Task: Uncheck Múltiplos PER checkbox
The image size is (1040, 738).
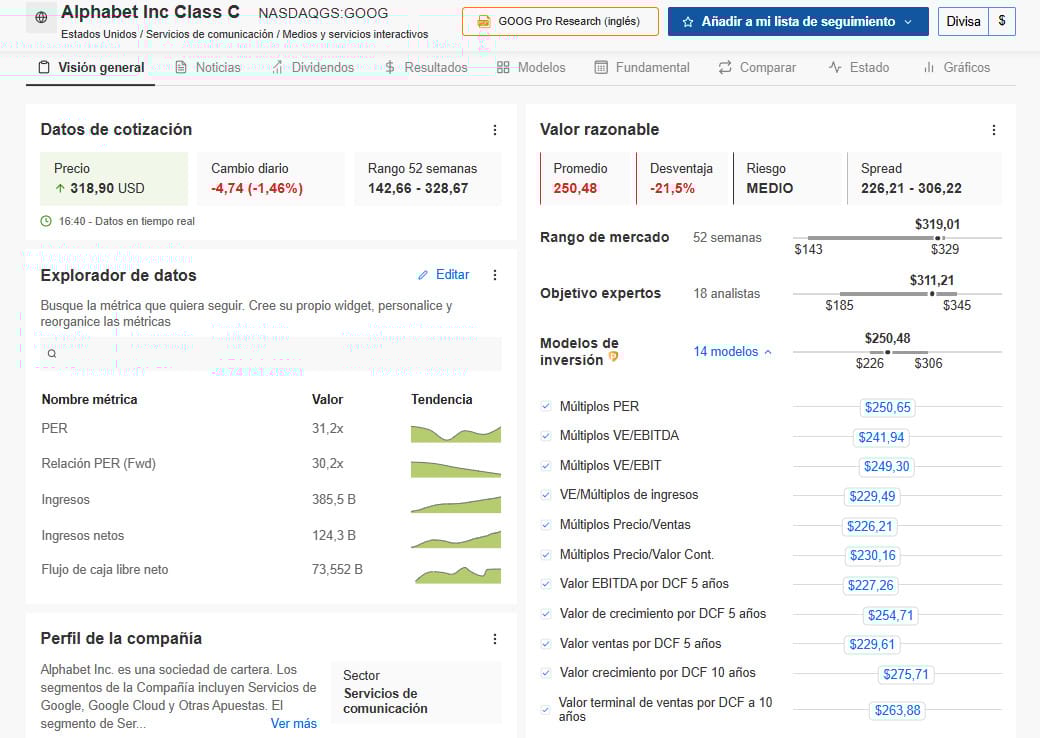Action: (x=546, y=406)
